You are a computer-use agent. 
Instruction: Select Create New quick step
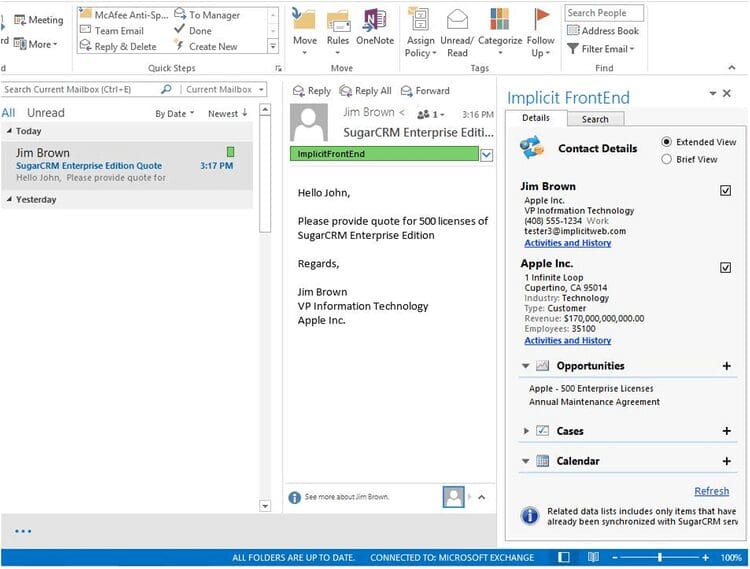pyautogui.click(x=206, y=46)
